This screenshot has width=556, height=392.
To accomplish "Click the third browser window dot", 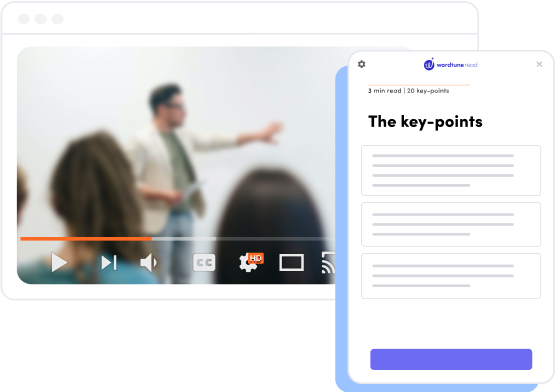I will [58, 19].
